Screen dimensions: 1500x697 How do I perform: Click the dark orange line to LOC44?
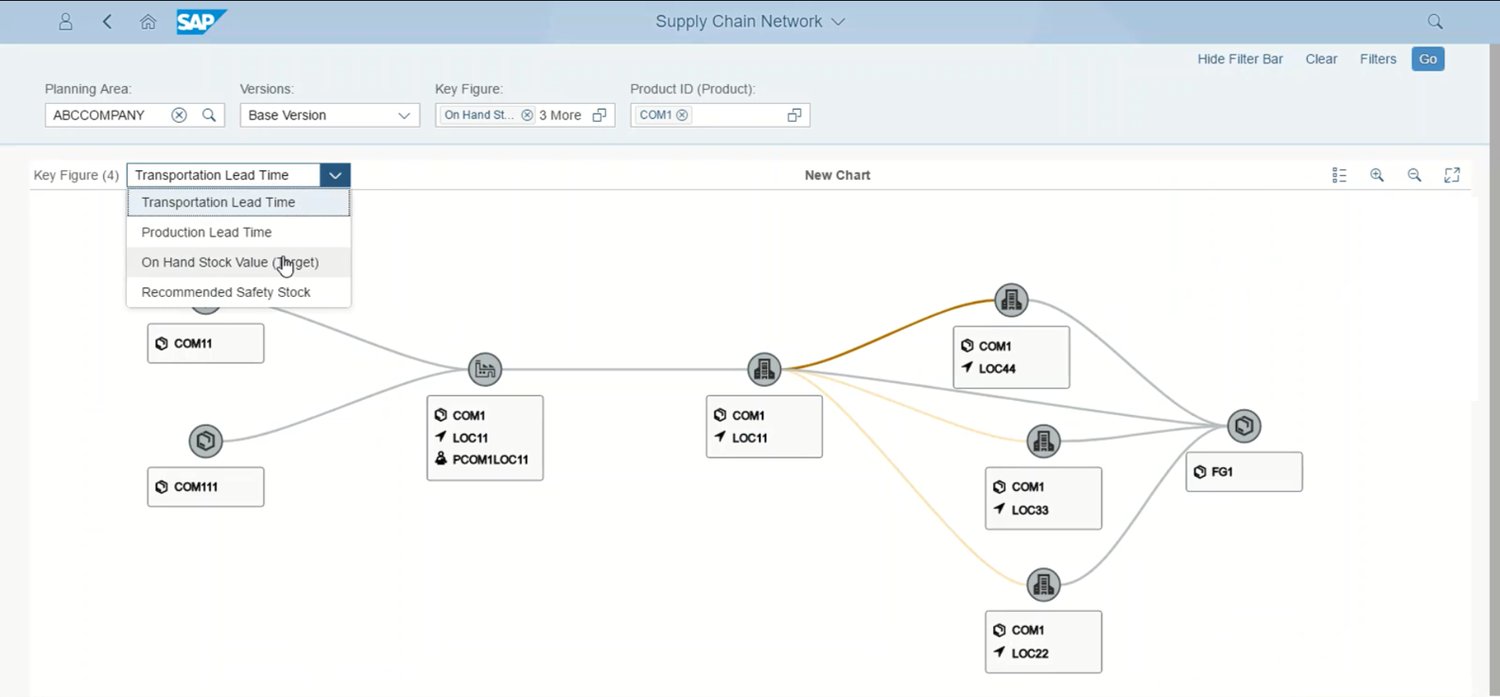click(888, 334)
